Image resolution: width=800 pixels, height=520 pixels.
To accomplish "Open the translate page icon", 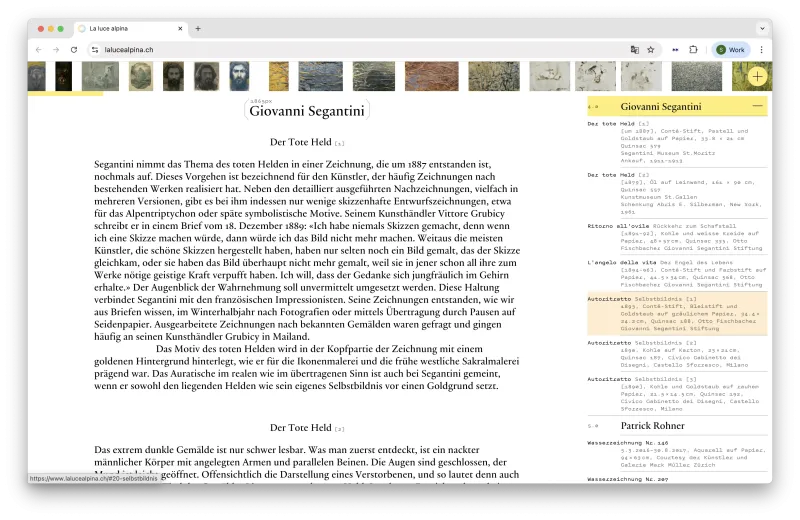I will click(635, 49).
